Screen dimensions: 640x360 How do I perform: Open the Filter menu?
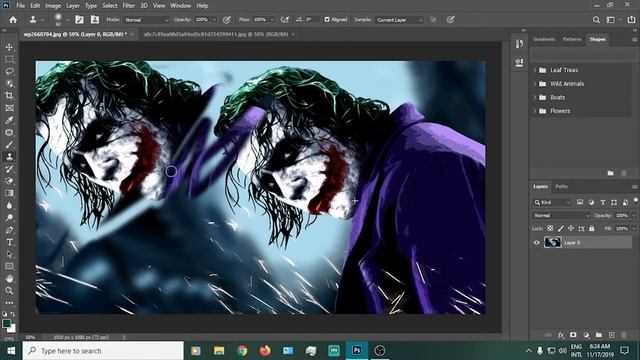[129, 6]
